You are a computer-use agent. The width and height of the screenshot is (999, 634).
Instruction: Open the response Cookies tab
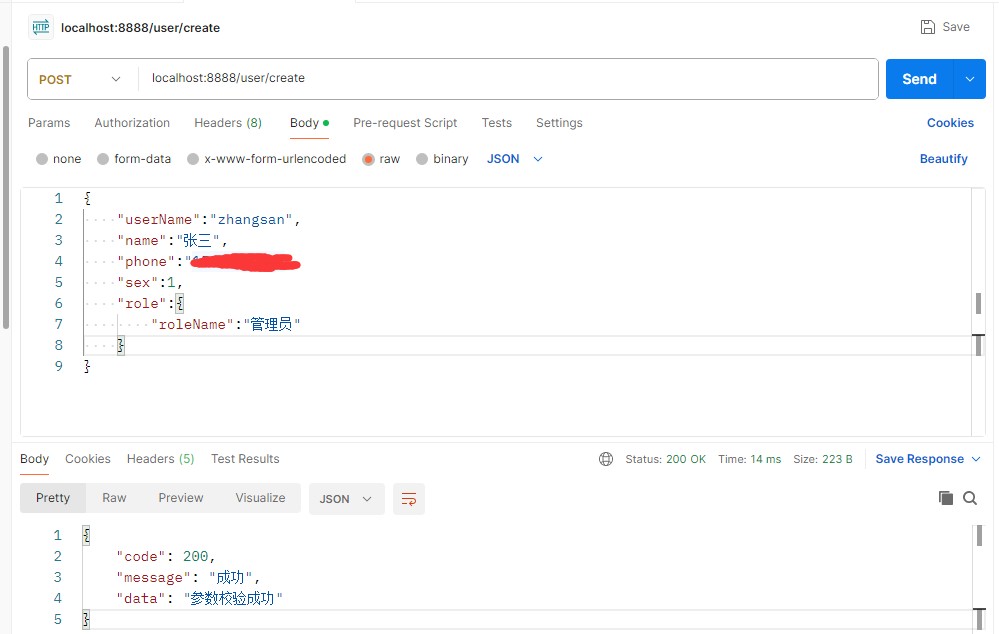click(x=88, y=459)
